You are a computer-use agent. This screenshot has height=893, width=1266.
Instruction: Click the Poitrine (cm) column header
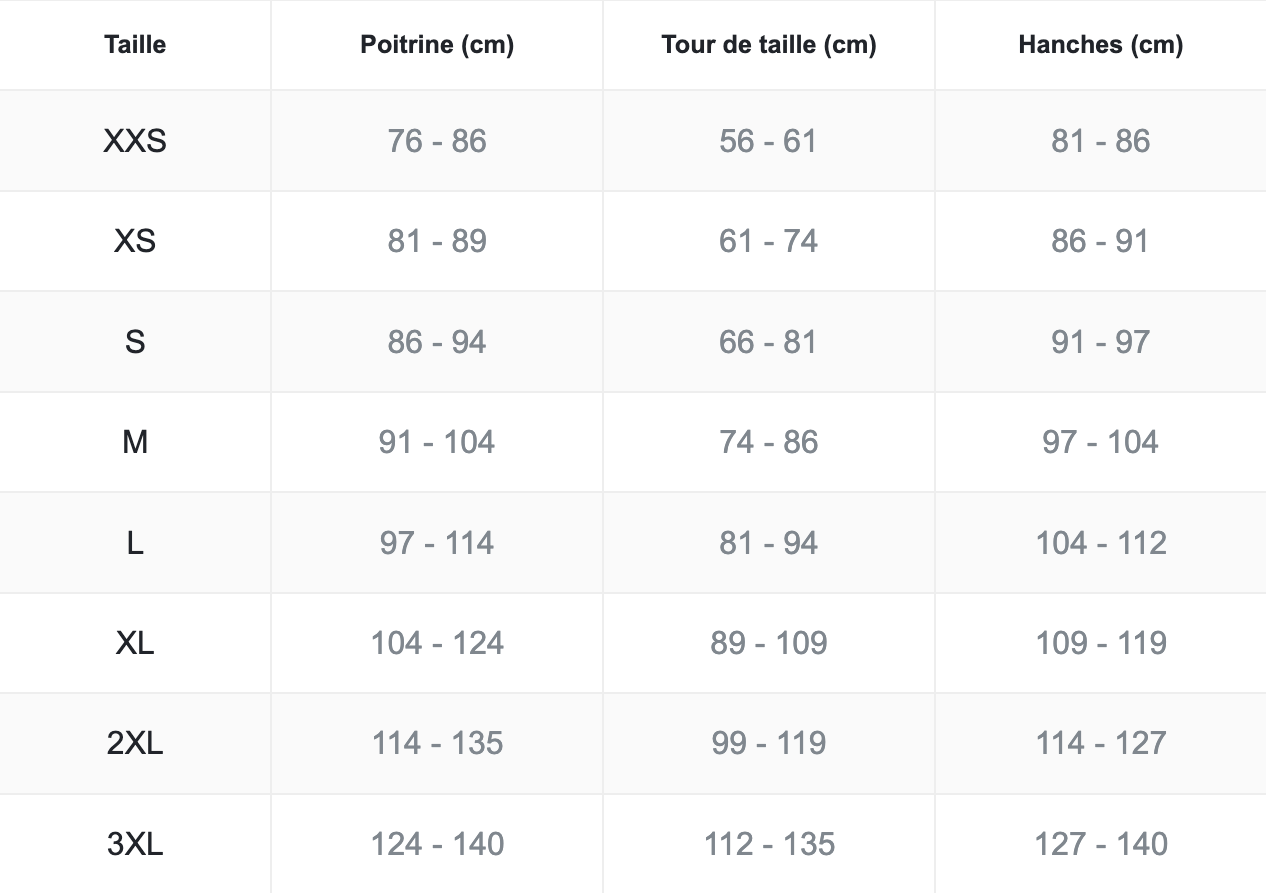(x=437, y=45)
